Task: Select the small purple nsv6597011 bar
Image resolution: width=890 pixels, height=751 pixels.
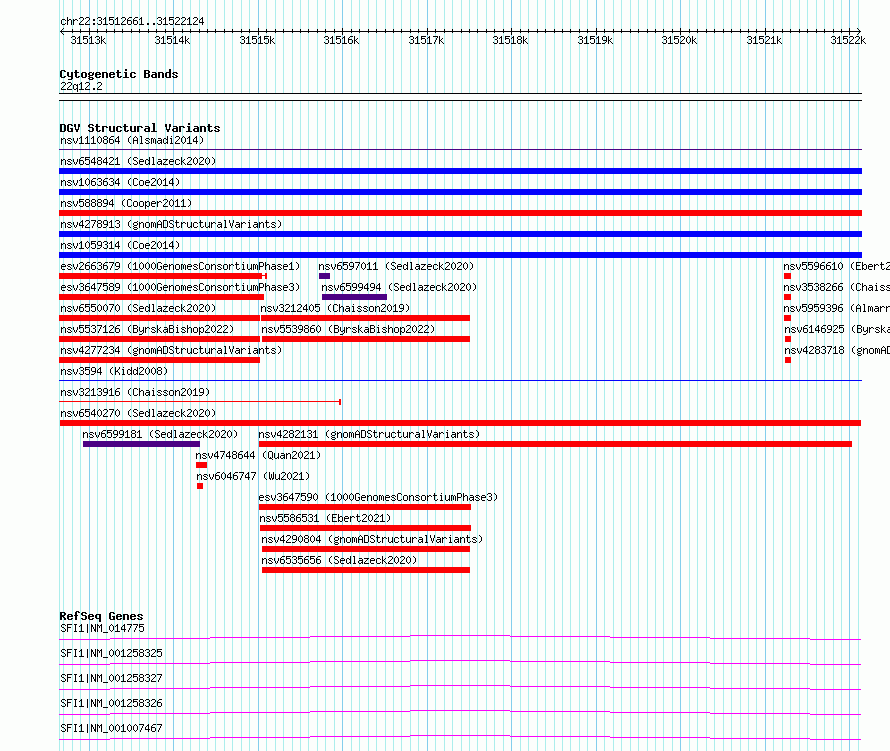Action: [324, 276]
